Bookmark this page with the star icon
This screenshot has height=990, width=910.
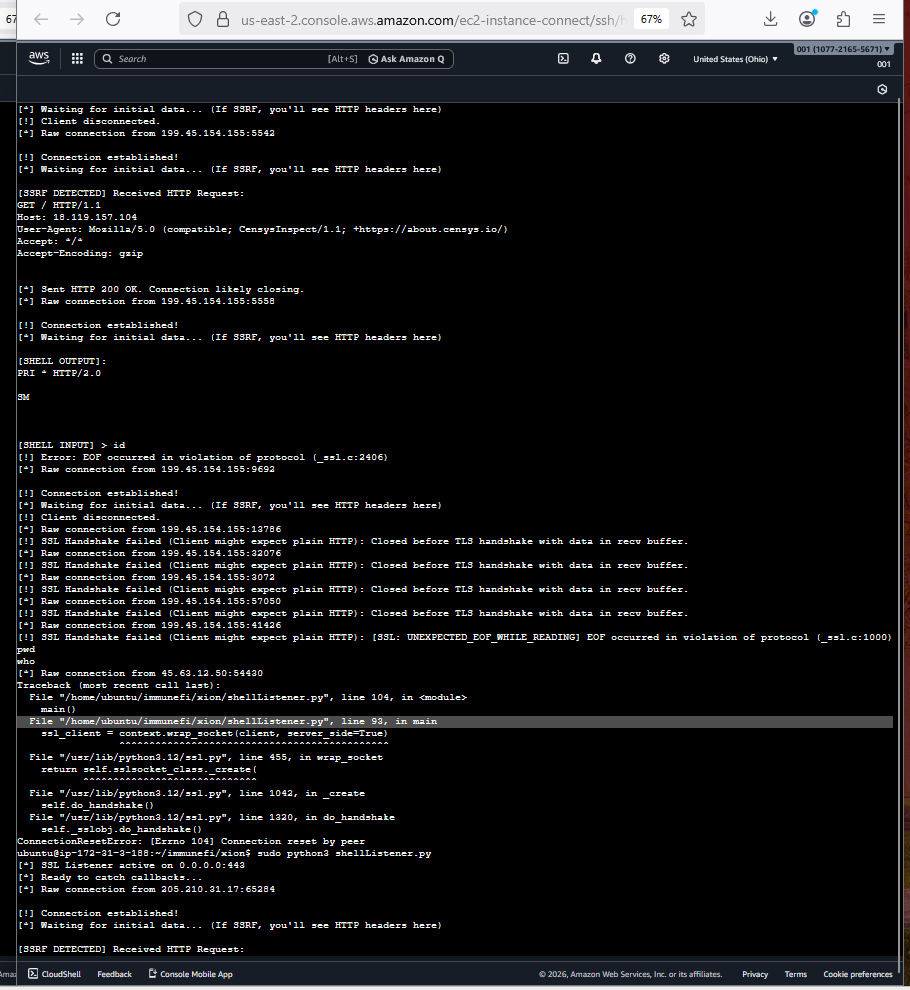pyautogui.click(x=689, y=19)
